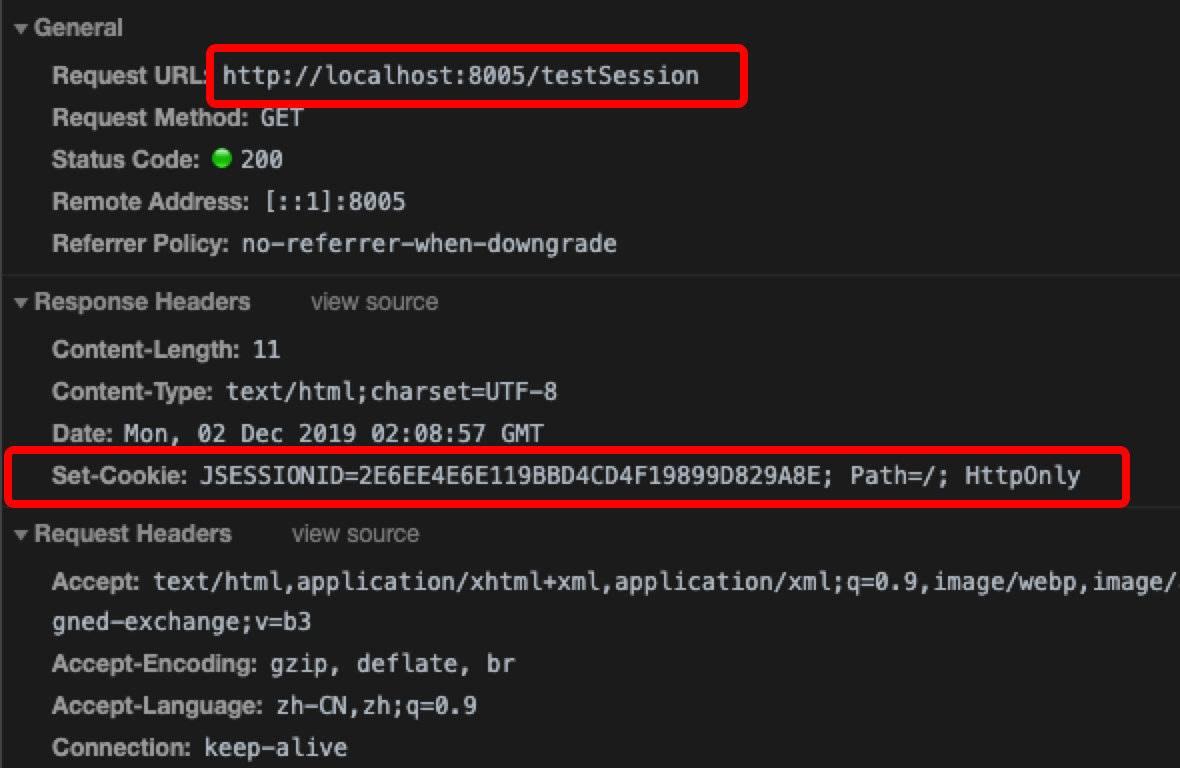Click the Remote Address value

pos(335,202)
